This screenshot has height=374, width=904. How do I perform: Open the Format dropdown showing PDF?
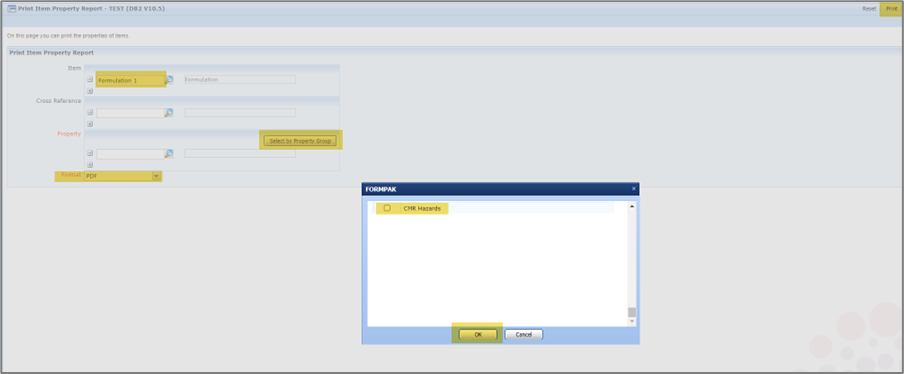click(x=122, y=176)
